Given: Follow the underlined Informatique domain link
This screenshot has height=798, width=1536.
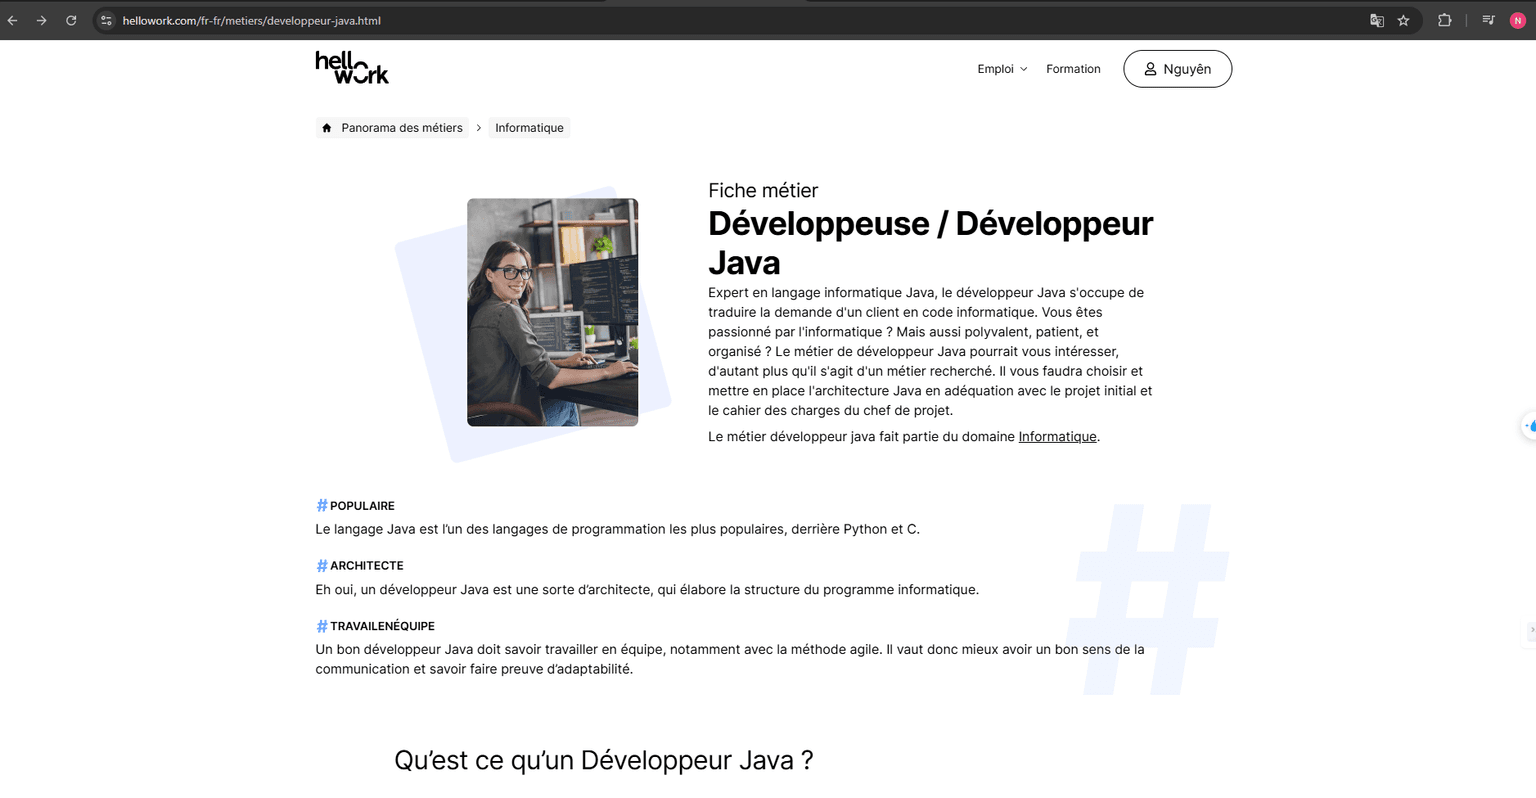Looking at the screenshot, I should (x=1057, y=437).
